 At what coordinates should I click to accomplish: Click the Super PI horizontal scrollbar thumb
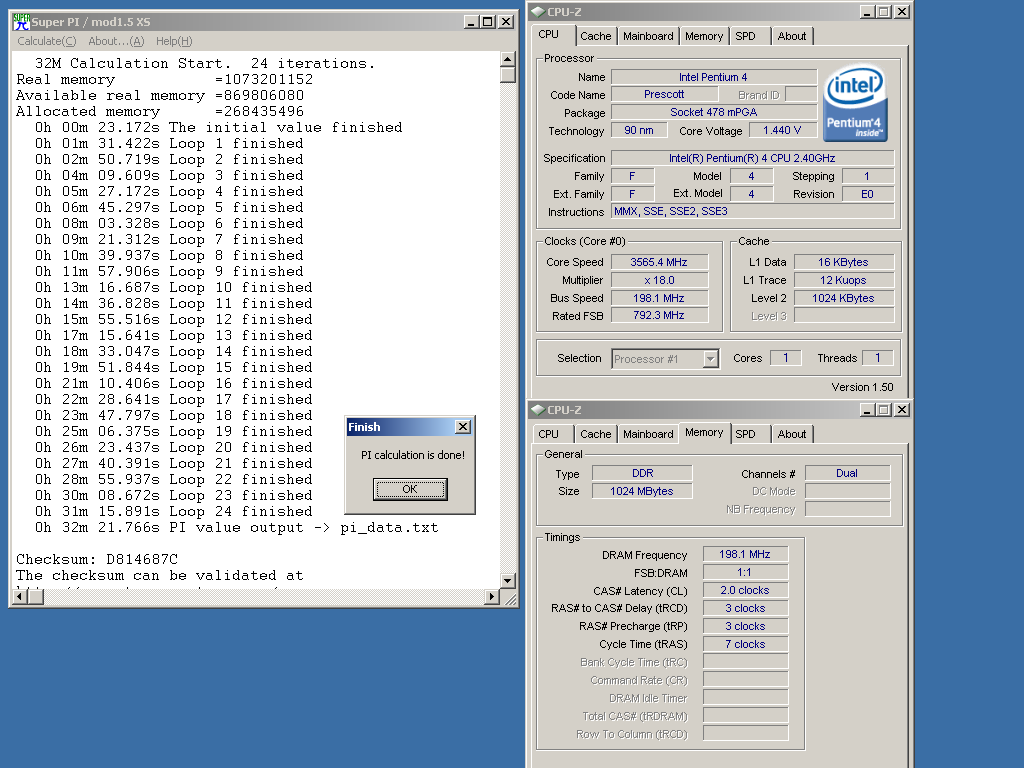35,596
